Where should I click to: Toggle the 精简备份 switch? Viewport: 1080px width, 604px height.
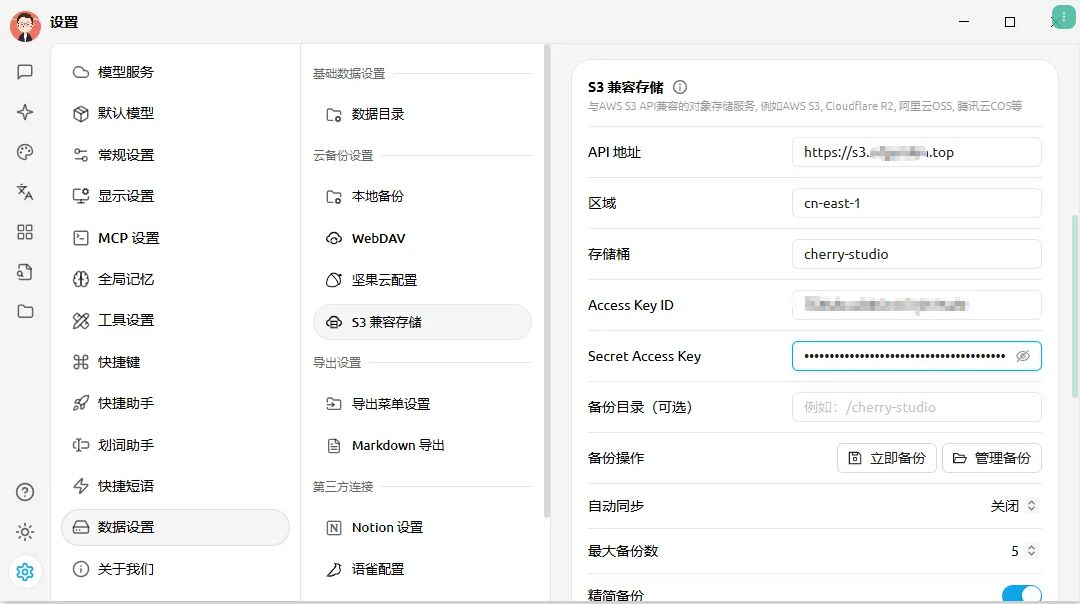[1021, 595]
